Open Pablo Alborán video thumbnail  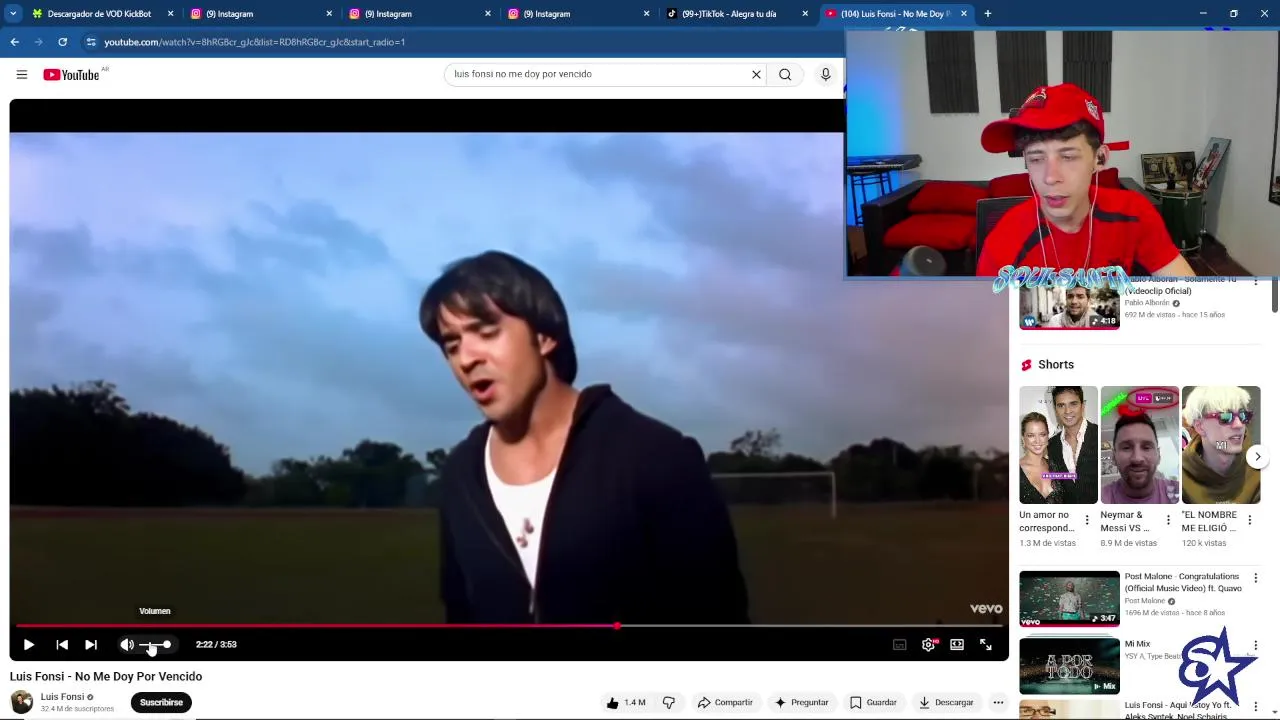tap(1069, 305)
